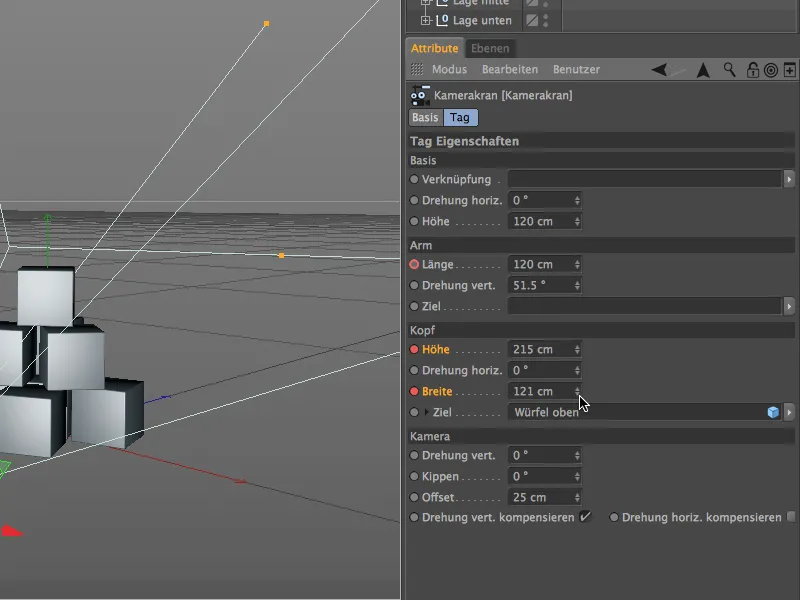Viewport: 800px width, 600px height.
Task: Click the Lage unten null object icon
Action: coord(442,20)
